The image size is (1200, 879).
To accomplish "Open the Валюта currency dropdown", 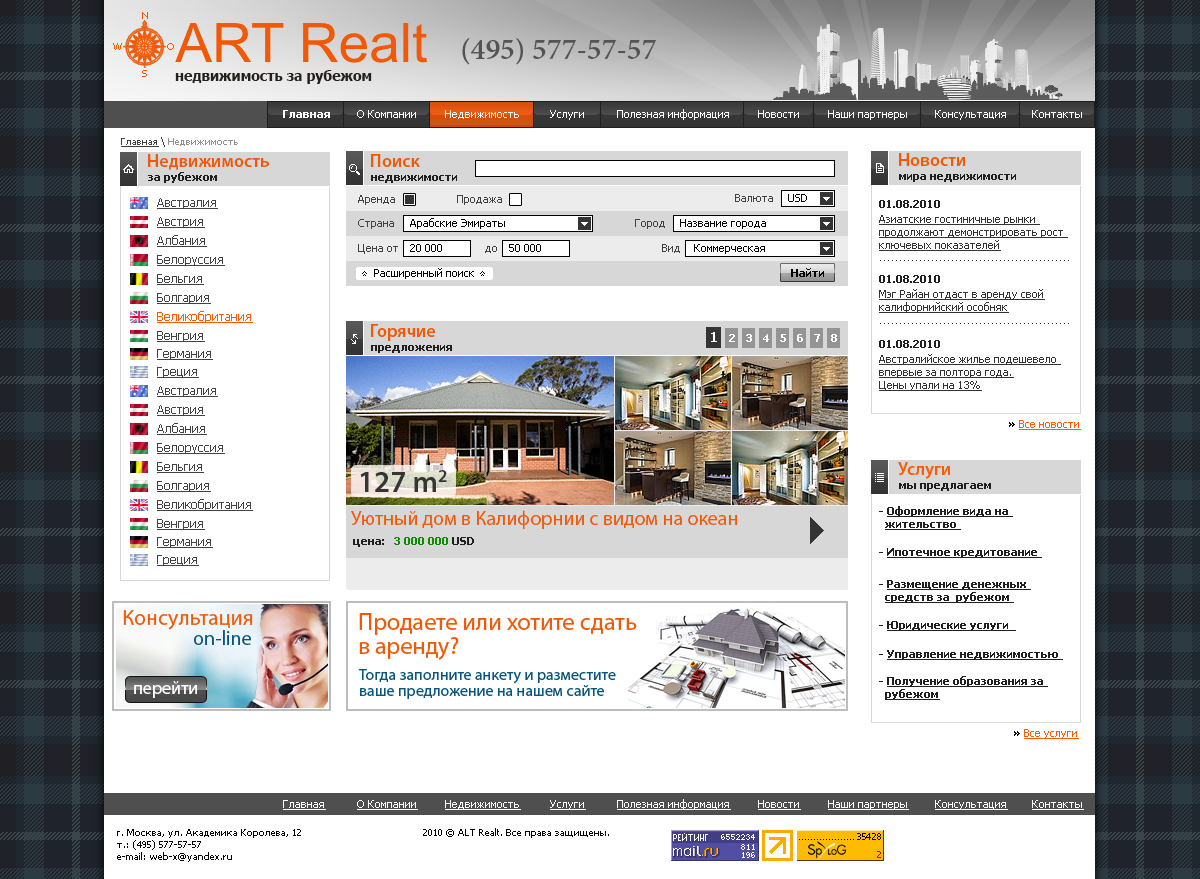I will tap(807, 199).
